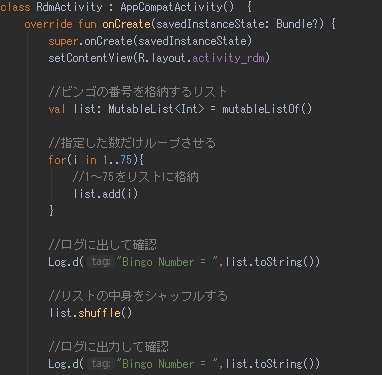Click the first "Bingo Number = " string

pyautogui.click(x=167, y=262)
